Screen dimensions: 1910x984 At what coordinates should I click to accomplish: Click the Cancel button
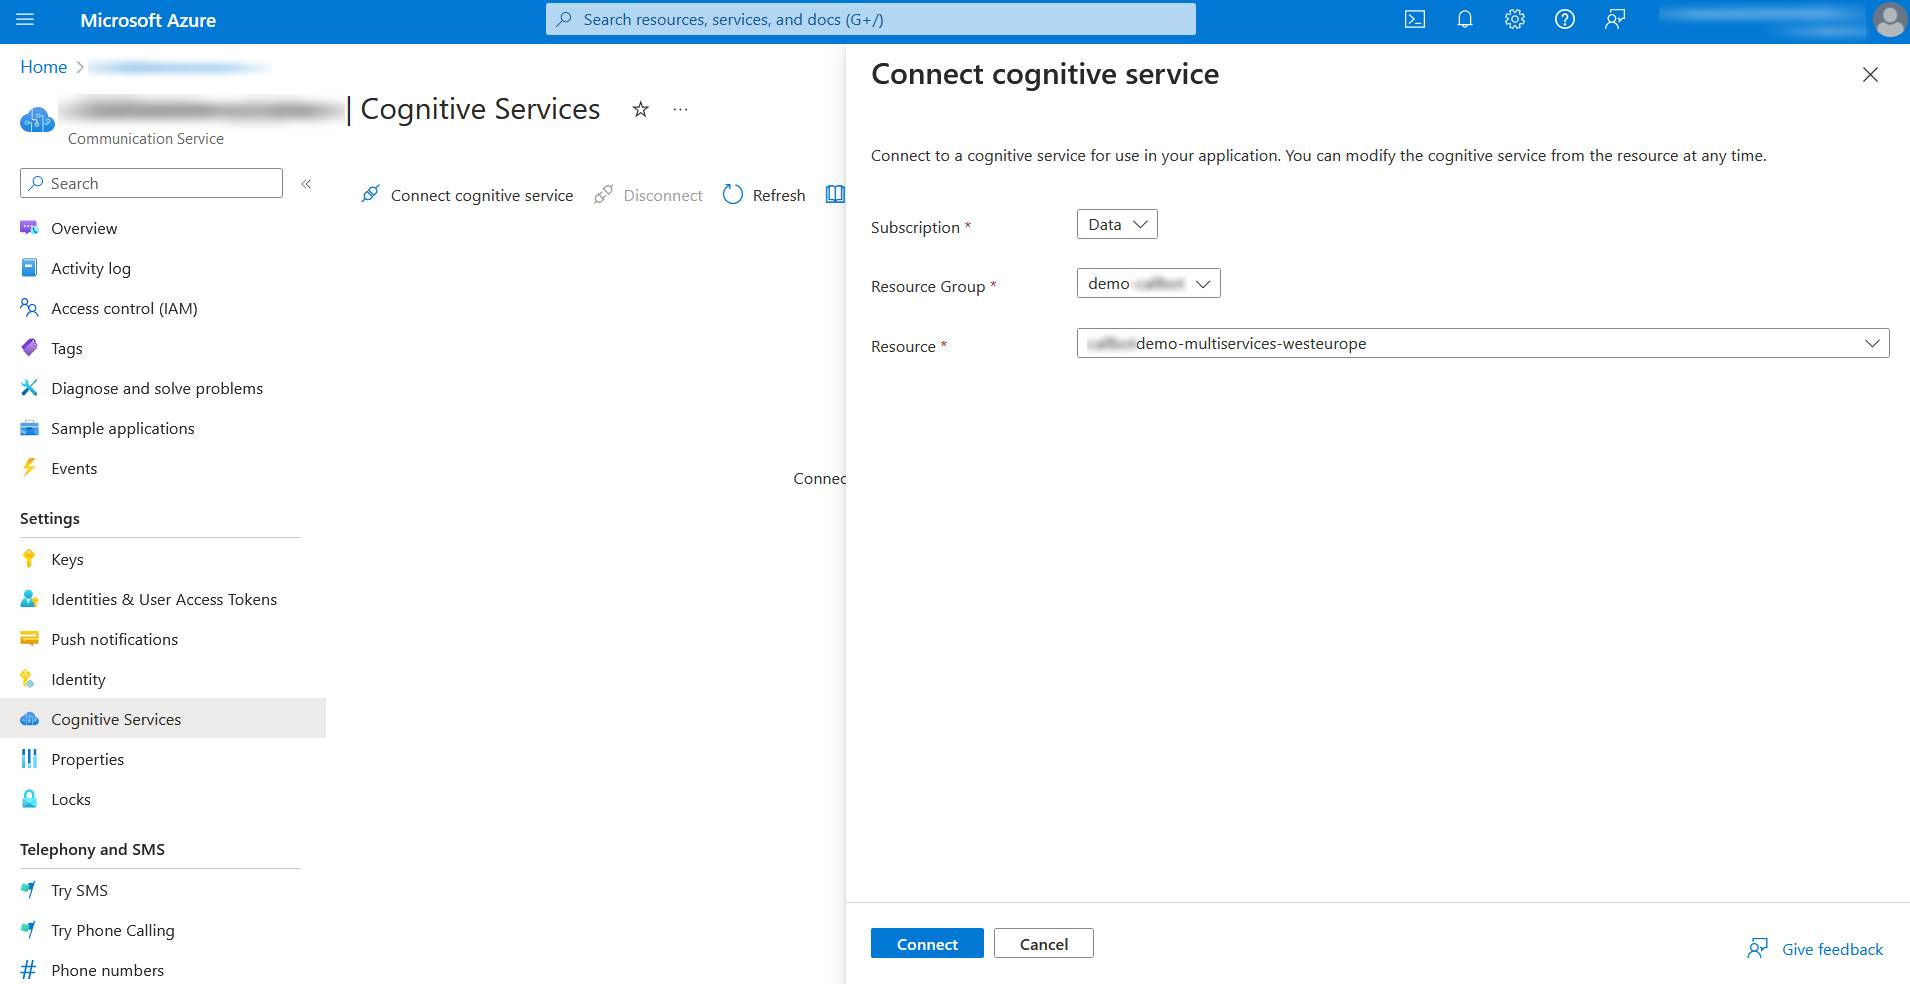(x=1044, y=943)
